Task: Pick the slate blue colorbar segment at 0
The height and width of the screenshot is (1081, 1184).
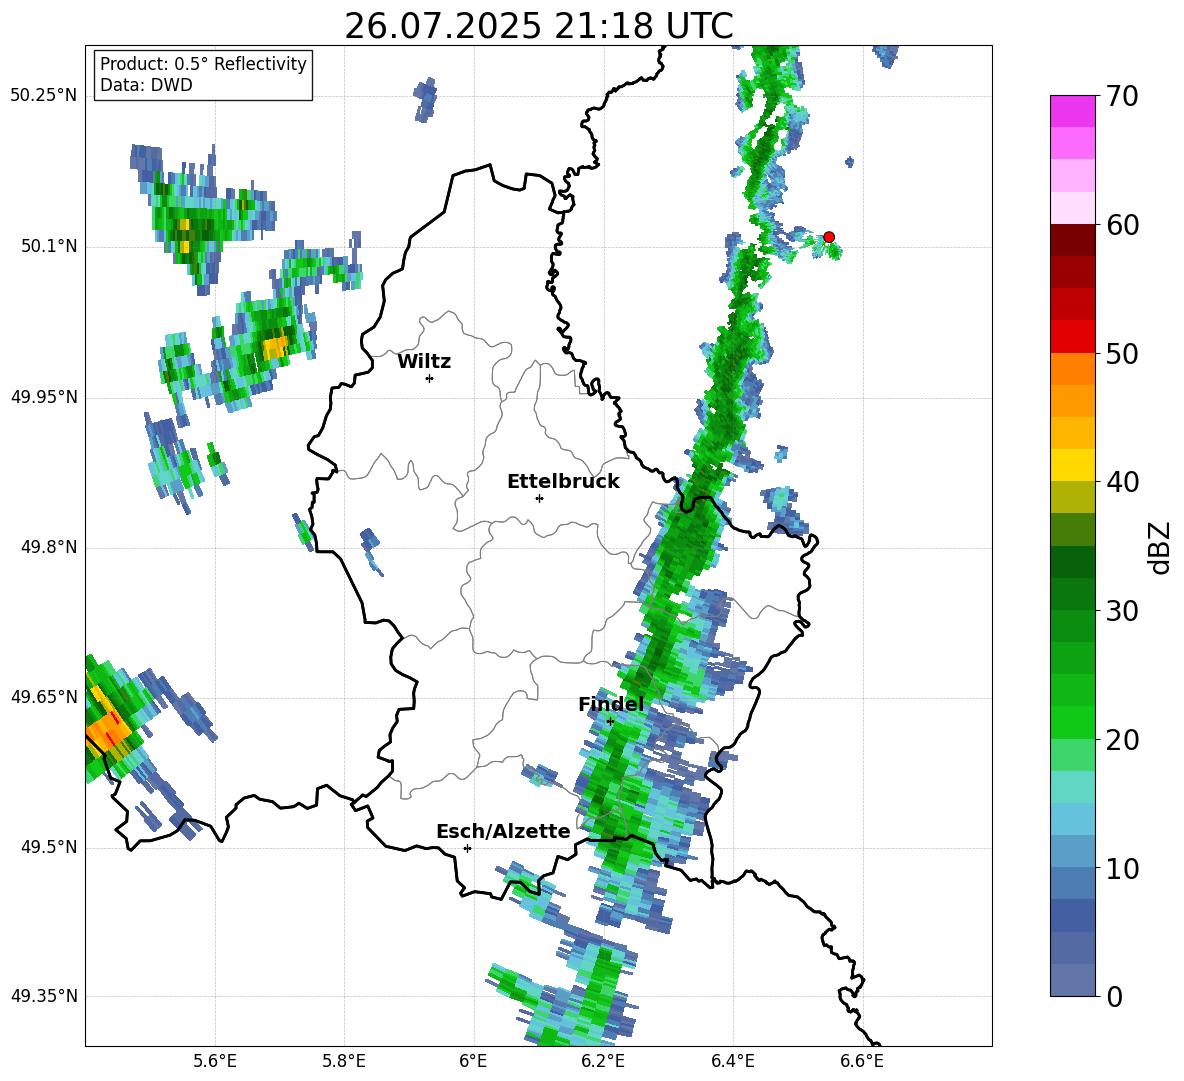Action: [x=1072, y=980]
